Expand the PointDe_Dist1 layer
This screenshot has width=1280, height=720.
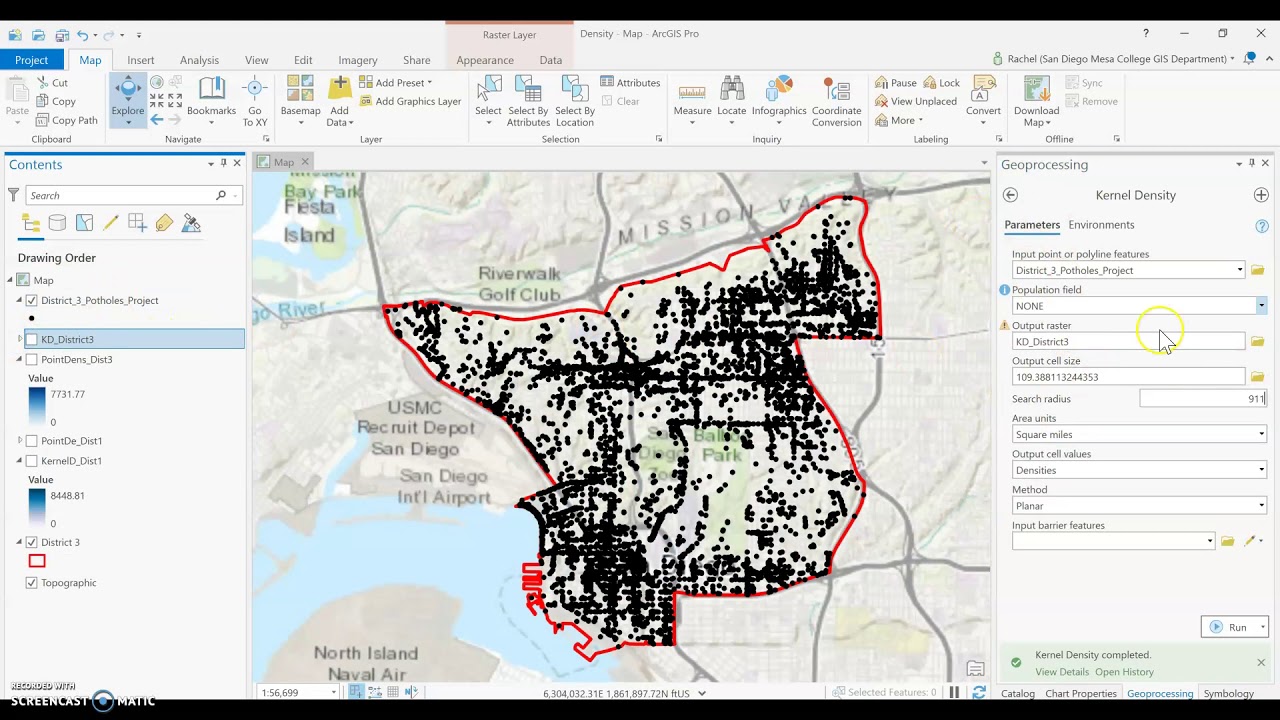pos(19,441)
